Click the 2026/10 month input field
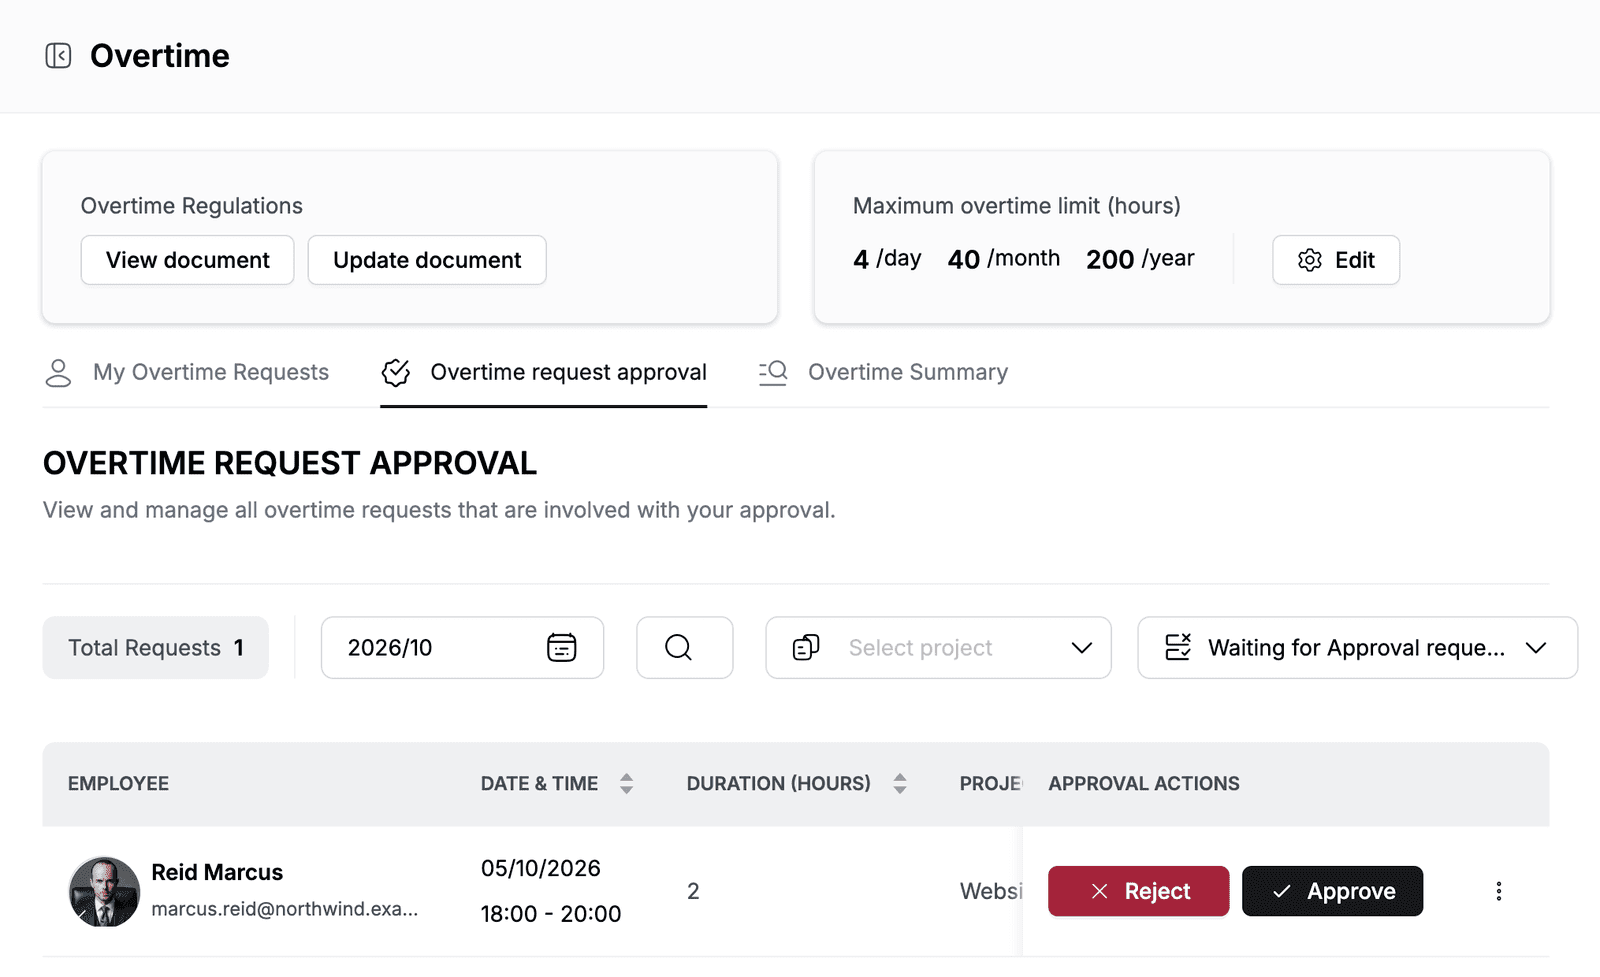 tap(462, 648)
